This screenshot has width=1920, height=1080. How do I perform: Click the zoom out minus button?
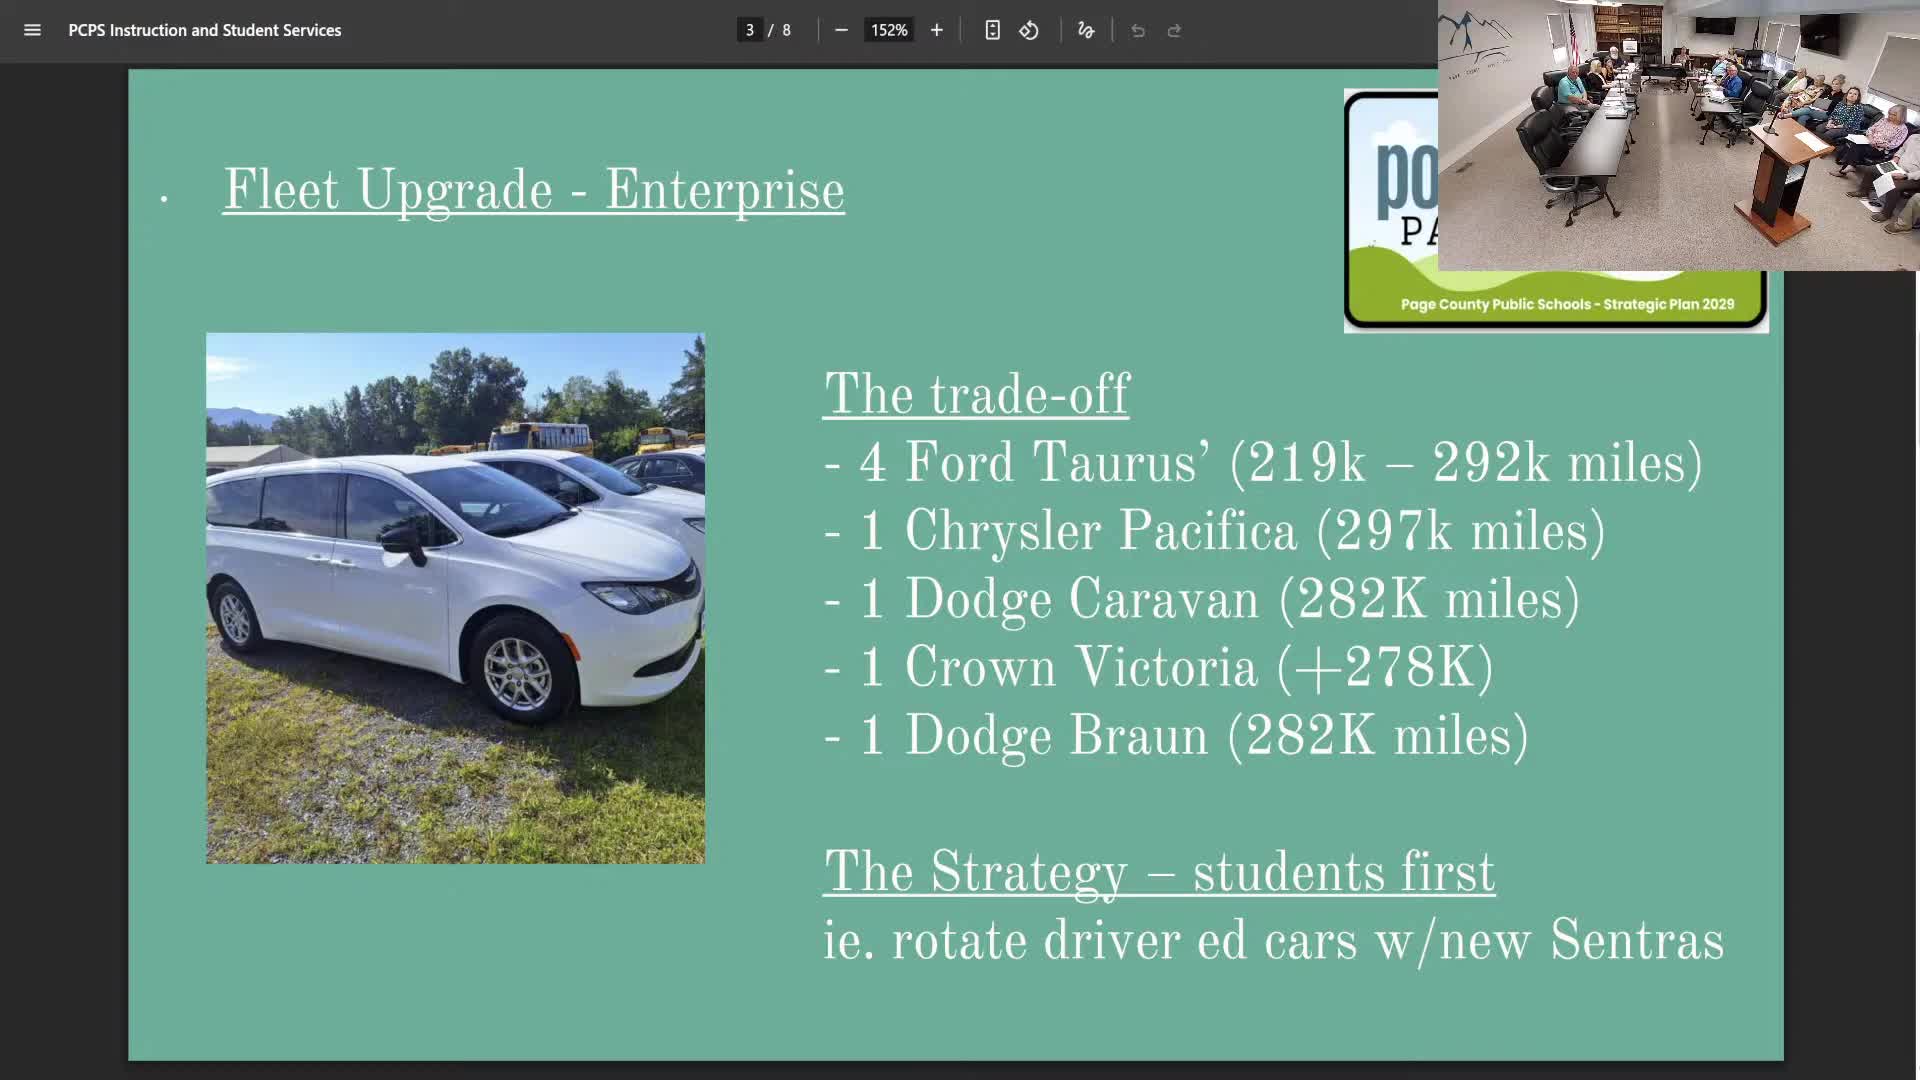841,30
